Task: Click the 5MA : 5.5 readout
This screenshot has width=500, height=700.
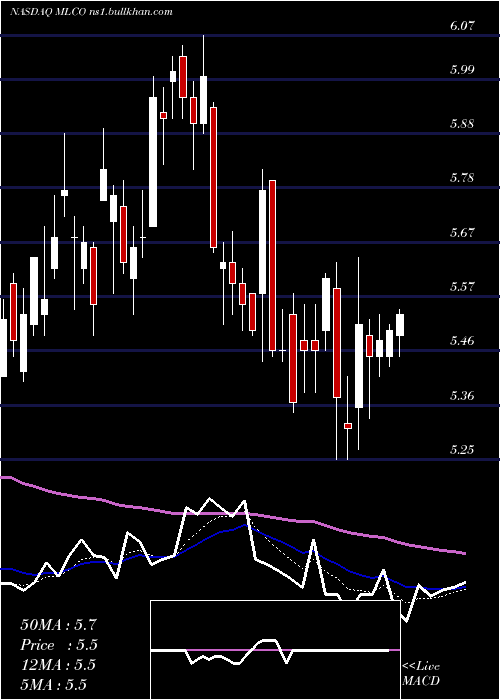Action: pos(53,685)
